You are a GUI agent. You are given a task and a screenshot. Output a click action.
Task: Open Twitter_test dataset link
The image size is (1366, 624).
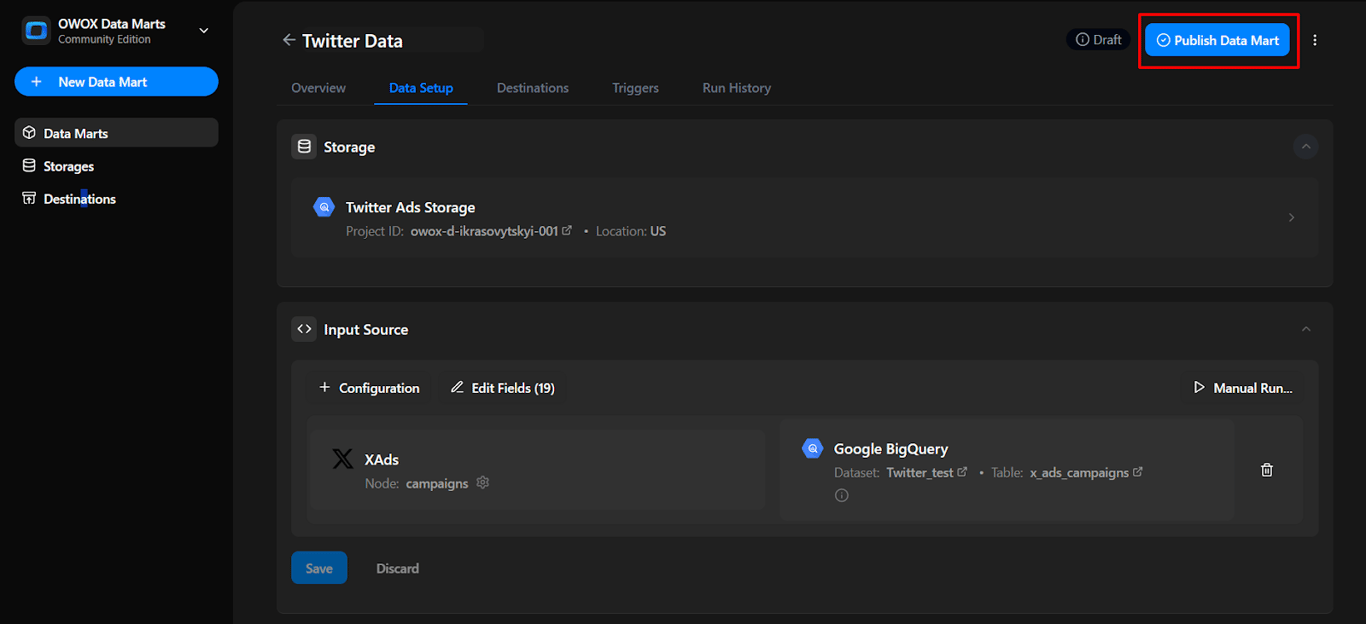tap(962, 472)
